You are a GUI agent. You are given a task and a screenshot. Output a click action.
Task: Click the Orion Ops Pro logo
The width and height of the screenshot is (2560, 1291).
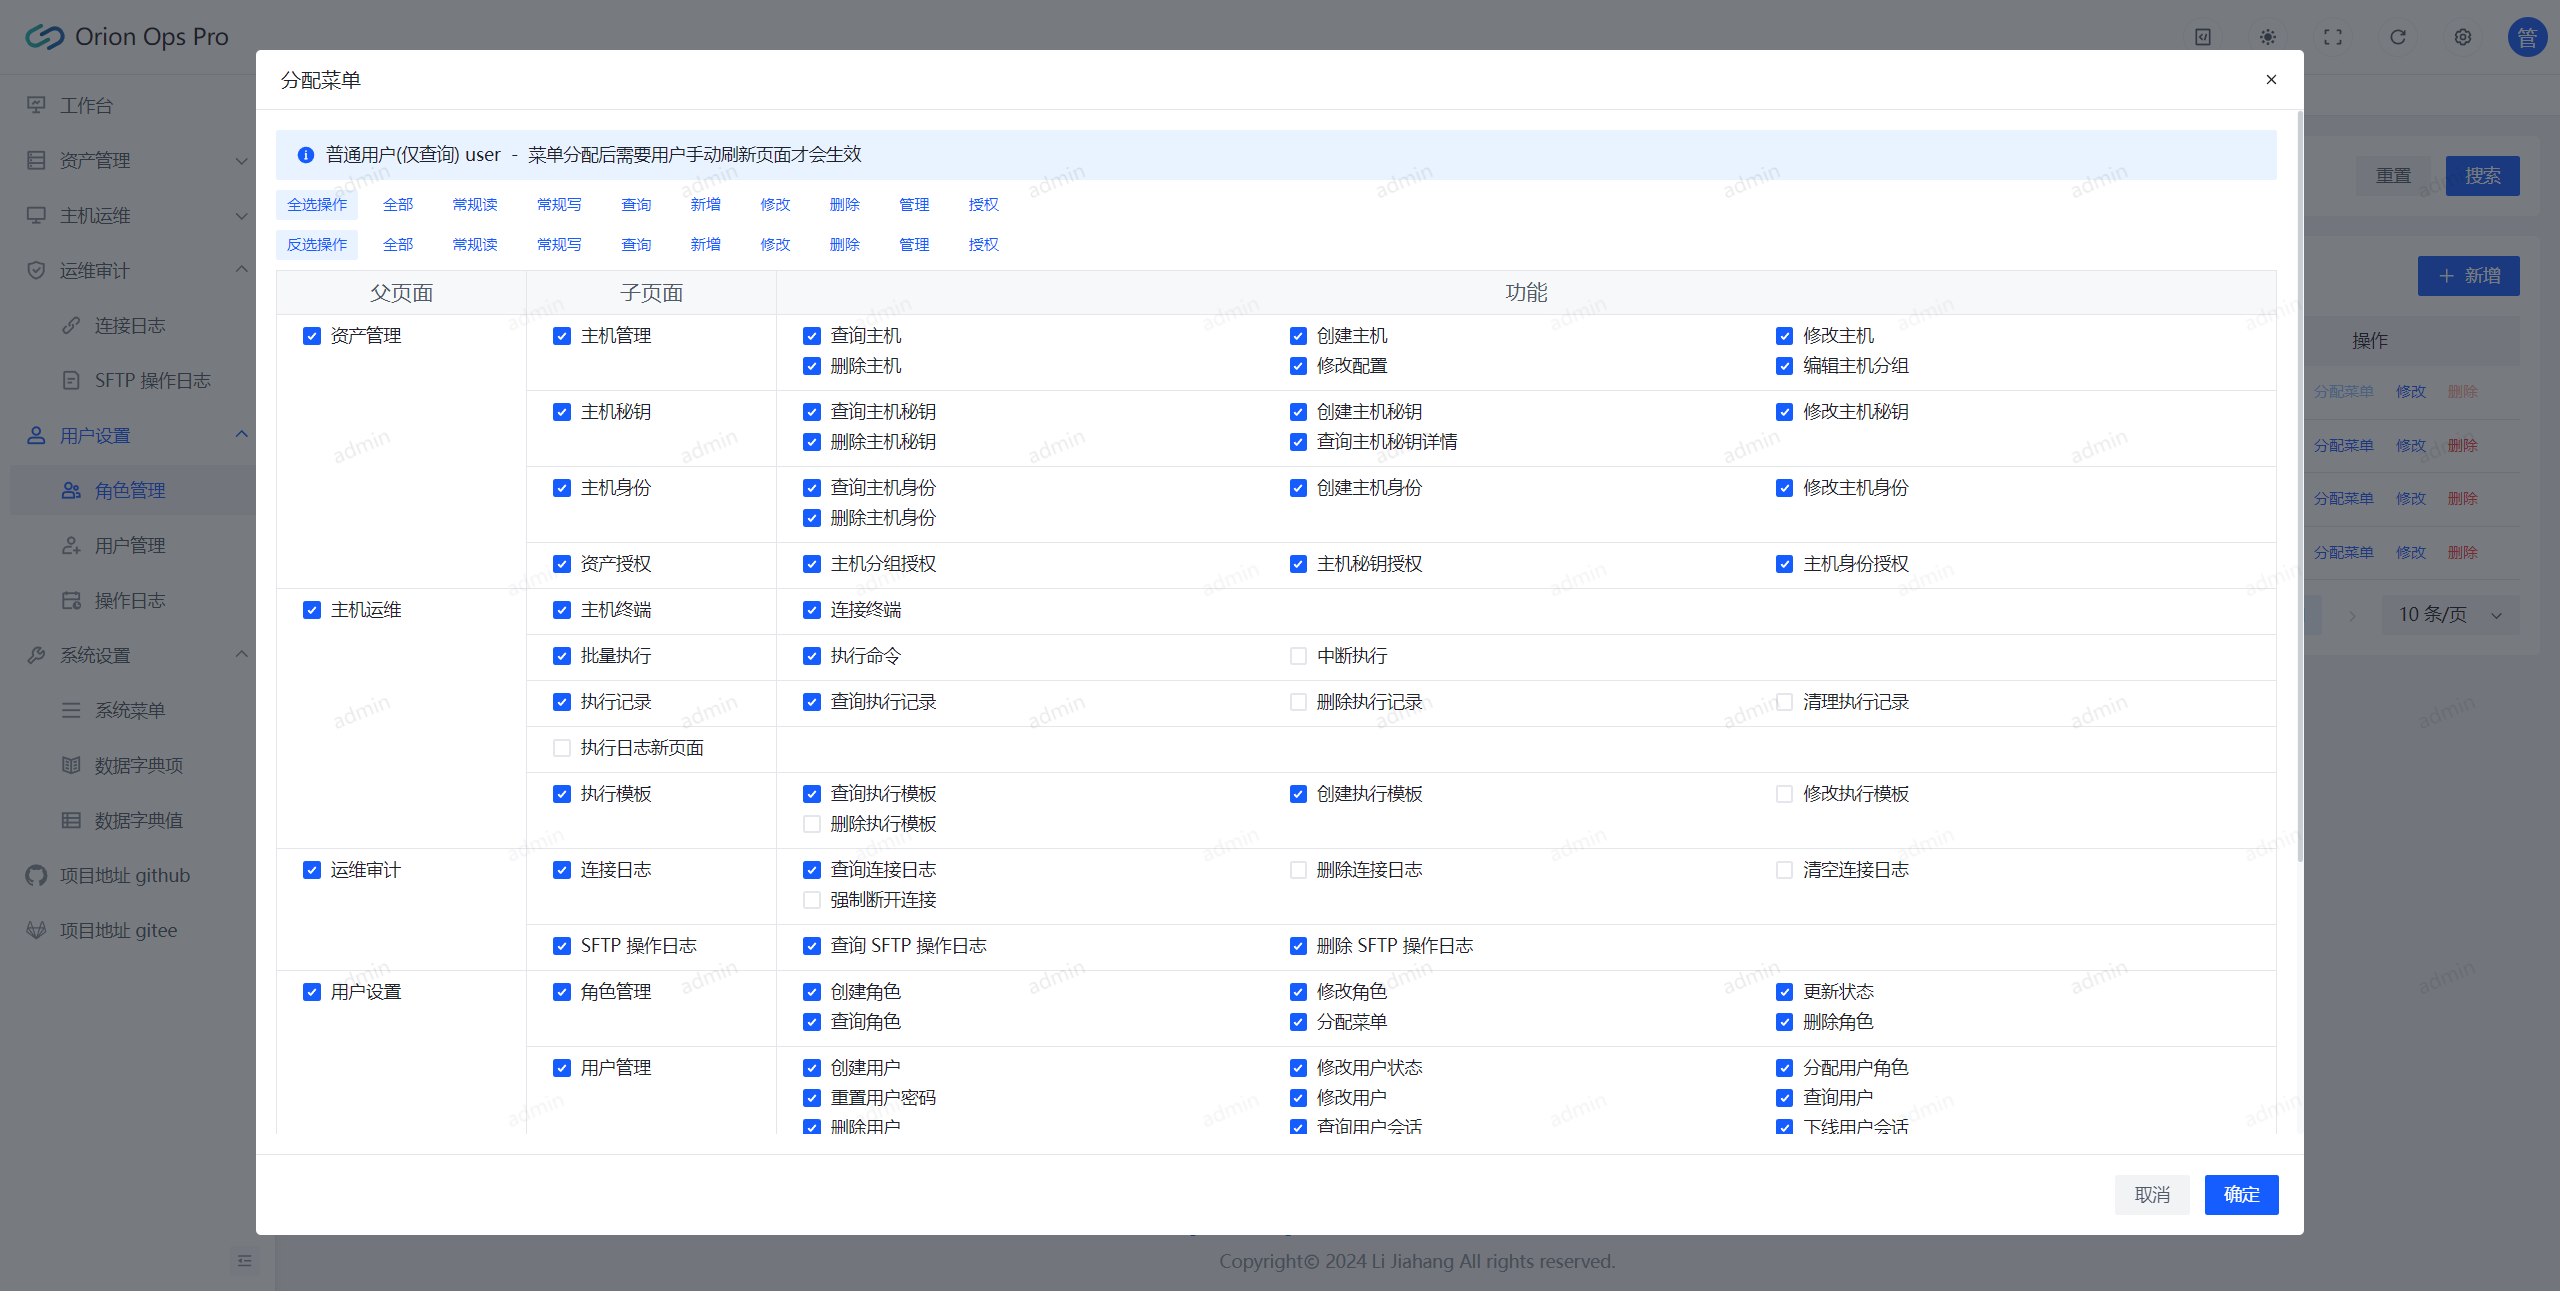pos(45,37)
